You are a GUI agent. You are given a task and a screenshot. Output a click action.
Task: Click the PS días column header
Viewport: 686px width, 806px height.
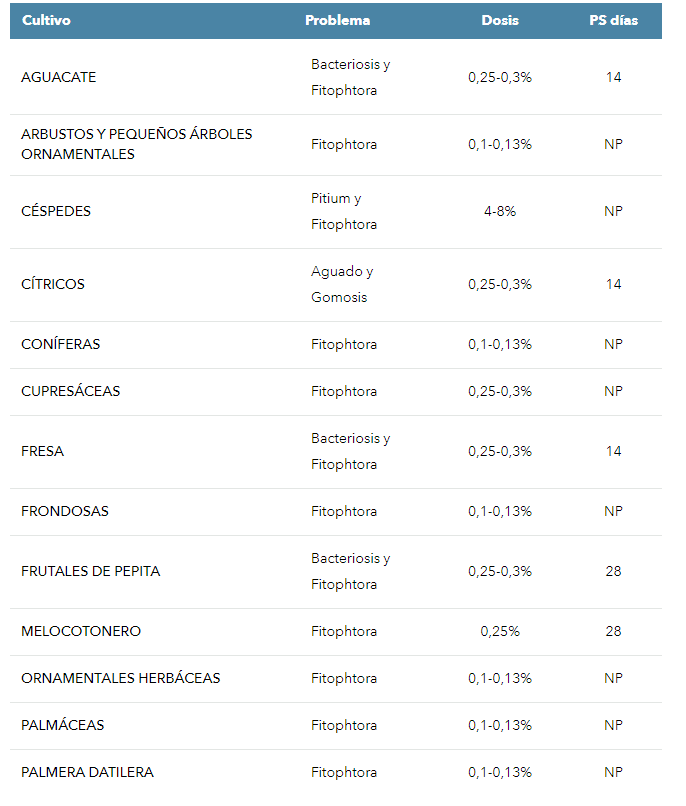pyautogui.click(x=614, y=21)
